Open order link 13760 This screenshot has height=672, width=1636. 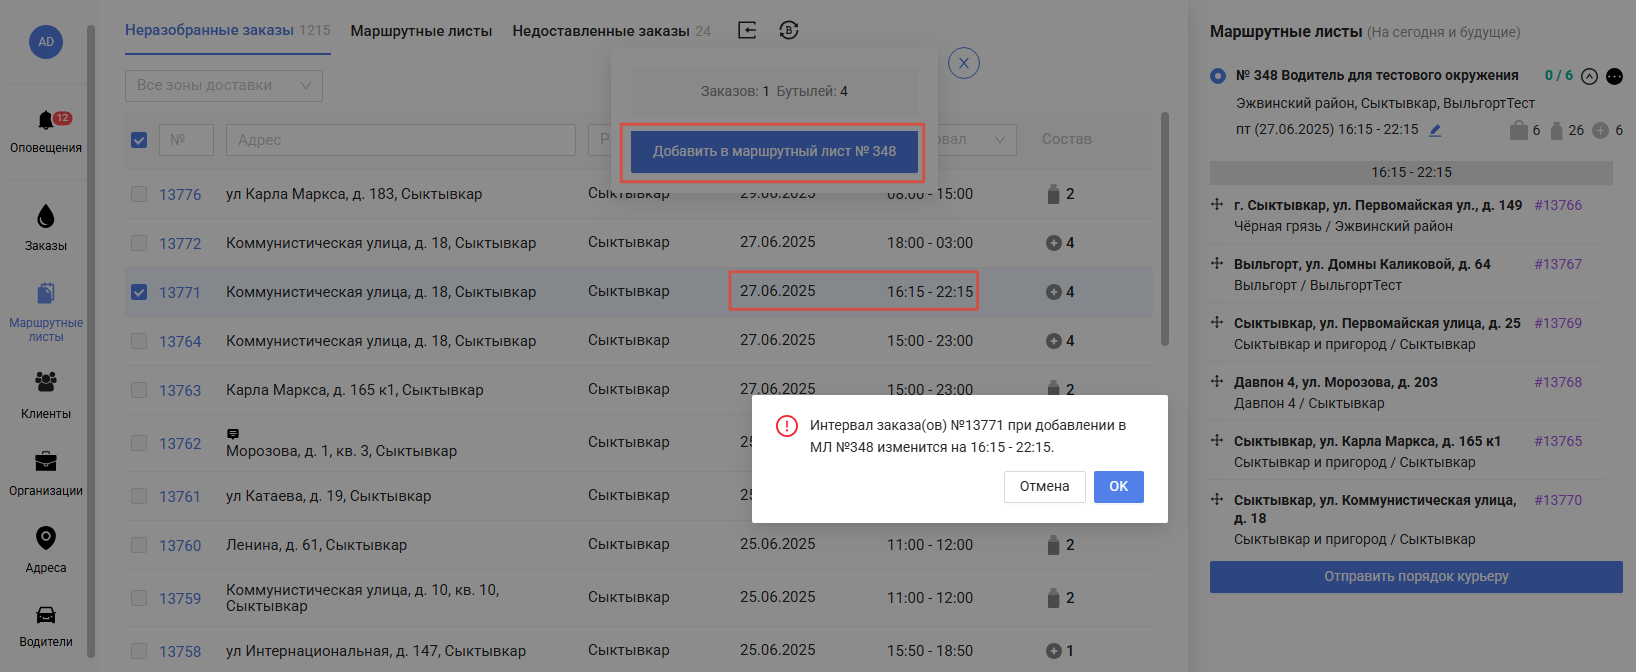pos(180,546)
